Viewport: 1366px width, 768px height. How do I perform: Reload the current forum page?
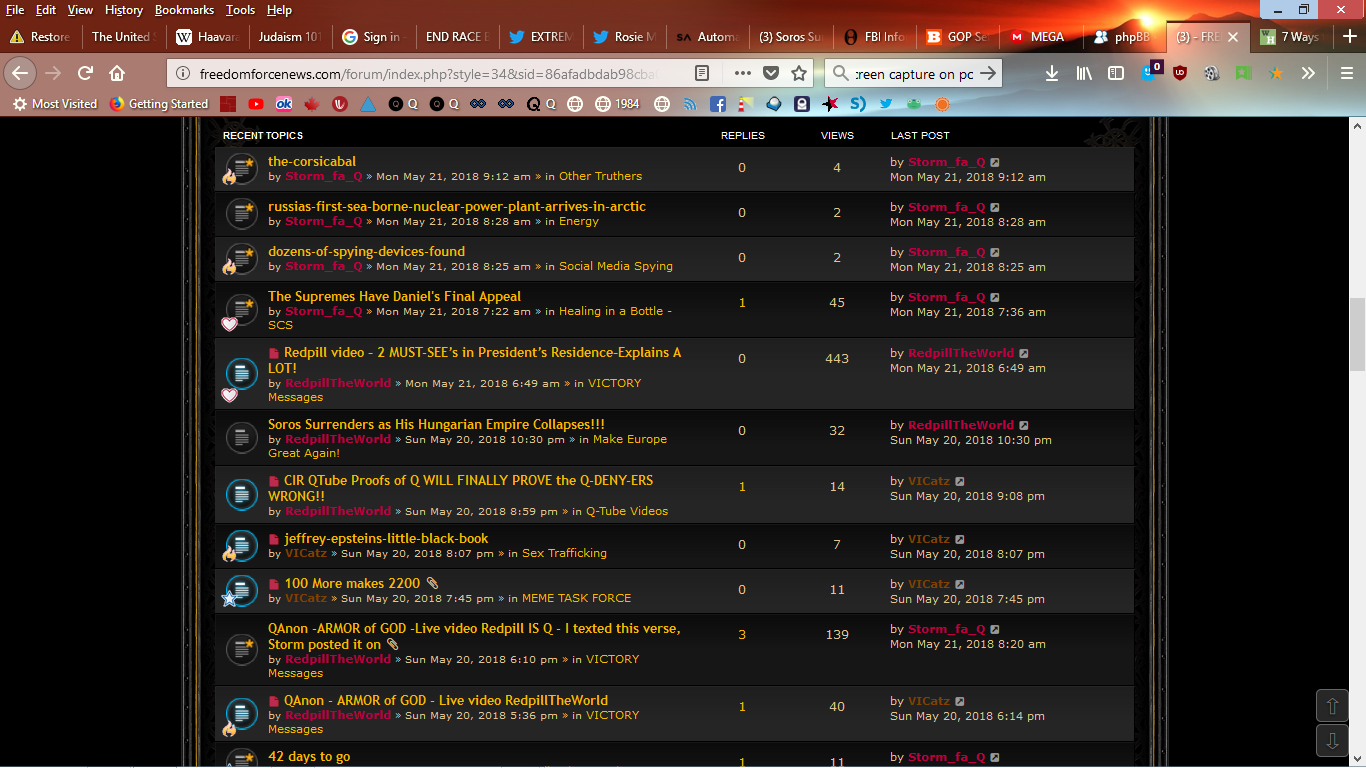(x=85, y=73)
